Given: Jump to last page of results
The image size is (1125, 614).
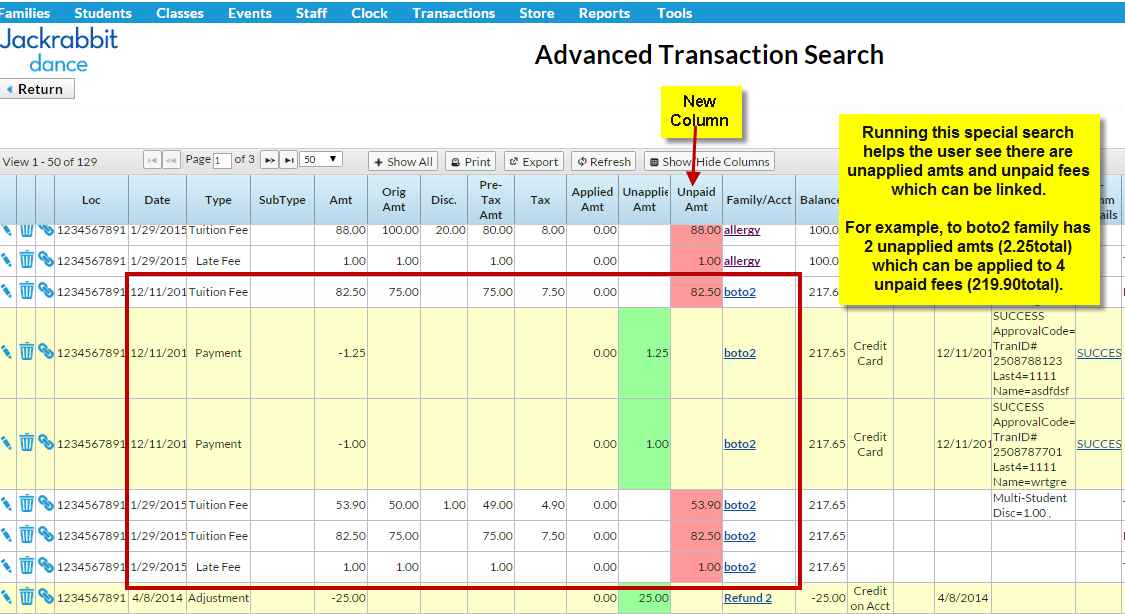Looking at the screenshot, I should pos(288,160).
